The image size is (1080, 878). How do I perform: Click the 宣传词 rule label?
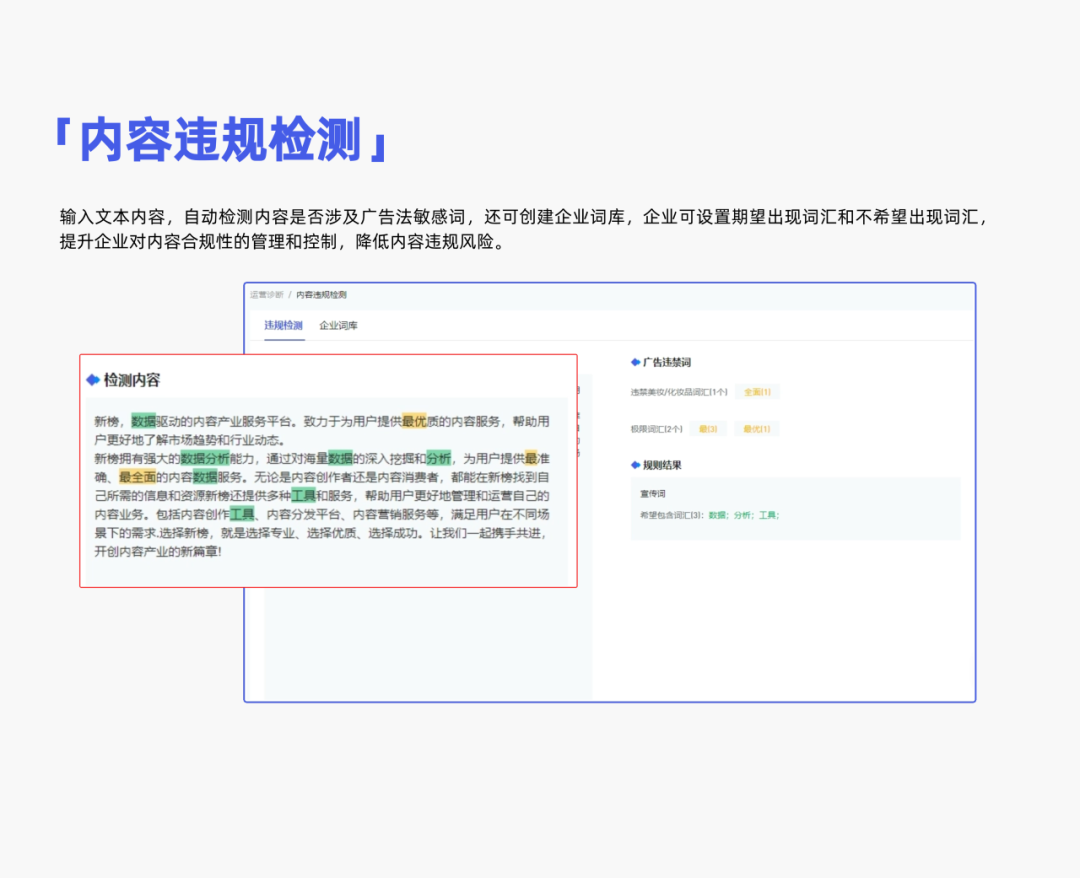(653, 494)
